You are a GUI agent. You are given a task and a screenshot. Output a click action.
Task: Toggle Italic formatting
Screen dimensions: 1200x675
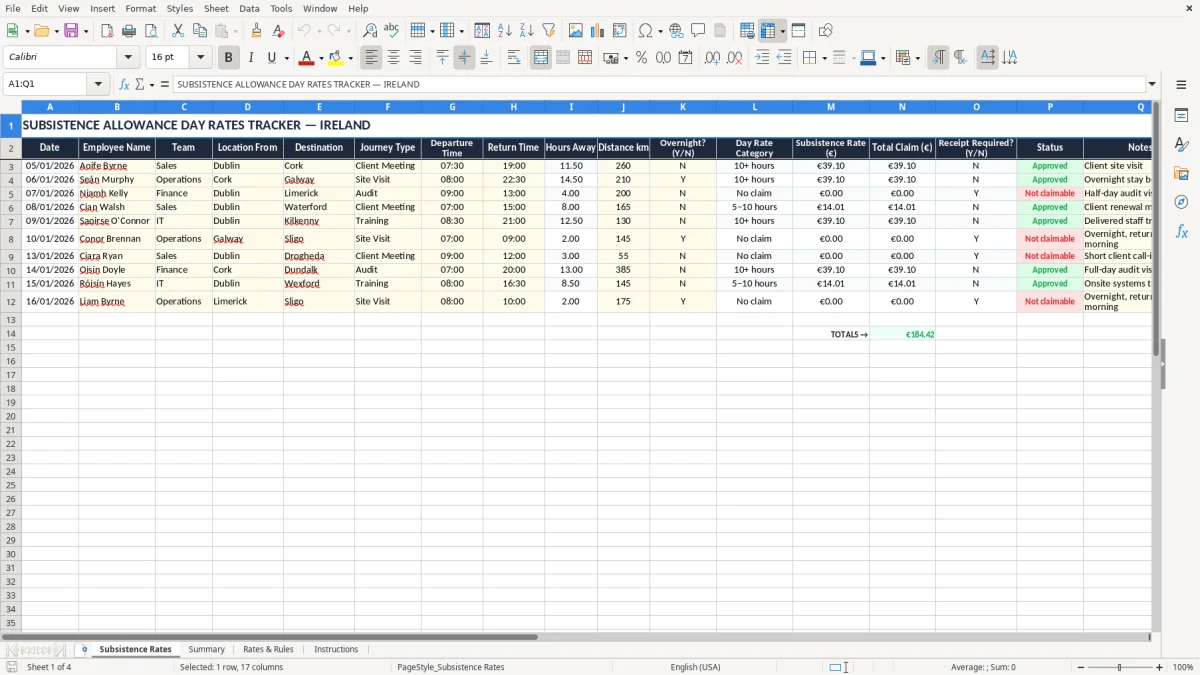click(251, 58)
